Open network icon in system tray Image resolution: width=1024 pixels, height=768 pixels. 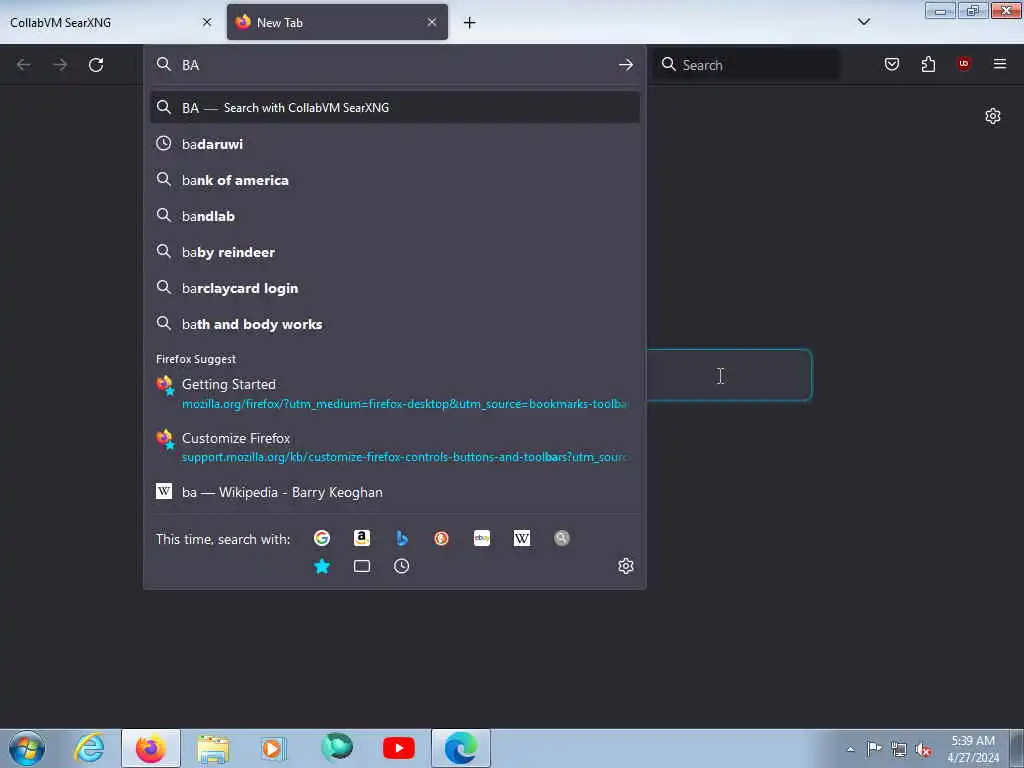pos(899,750)
